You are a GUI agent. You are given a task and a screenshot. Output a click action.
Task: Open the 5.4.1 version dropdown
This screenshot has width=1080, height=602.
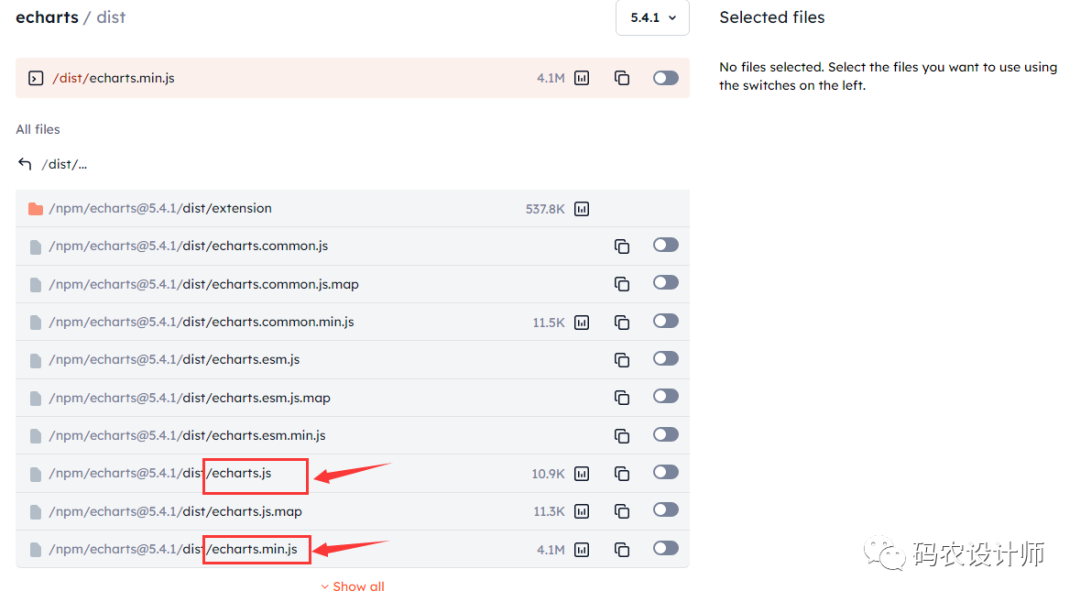pos(652,18)
